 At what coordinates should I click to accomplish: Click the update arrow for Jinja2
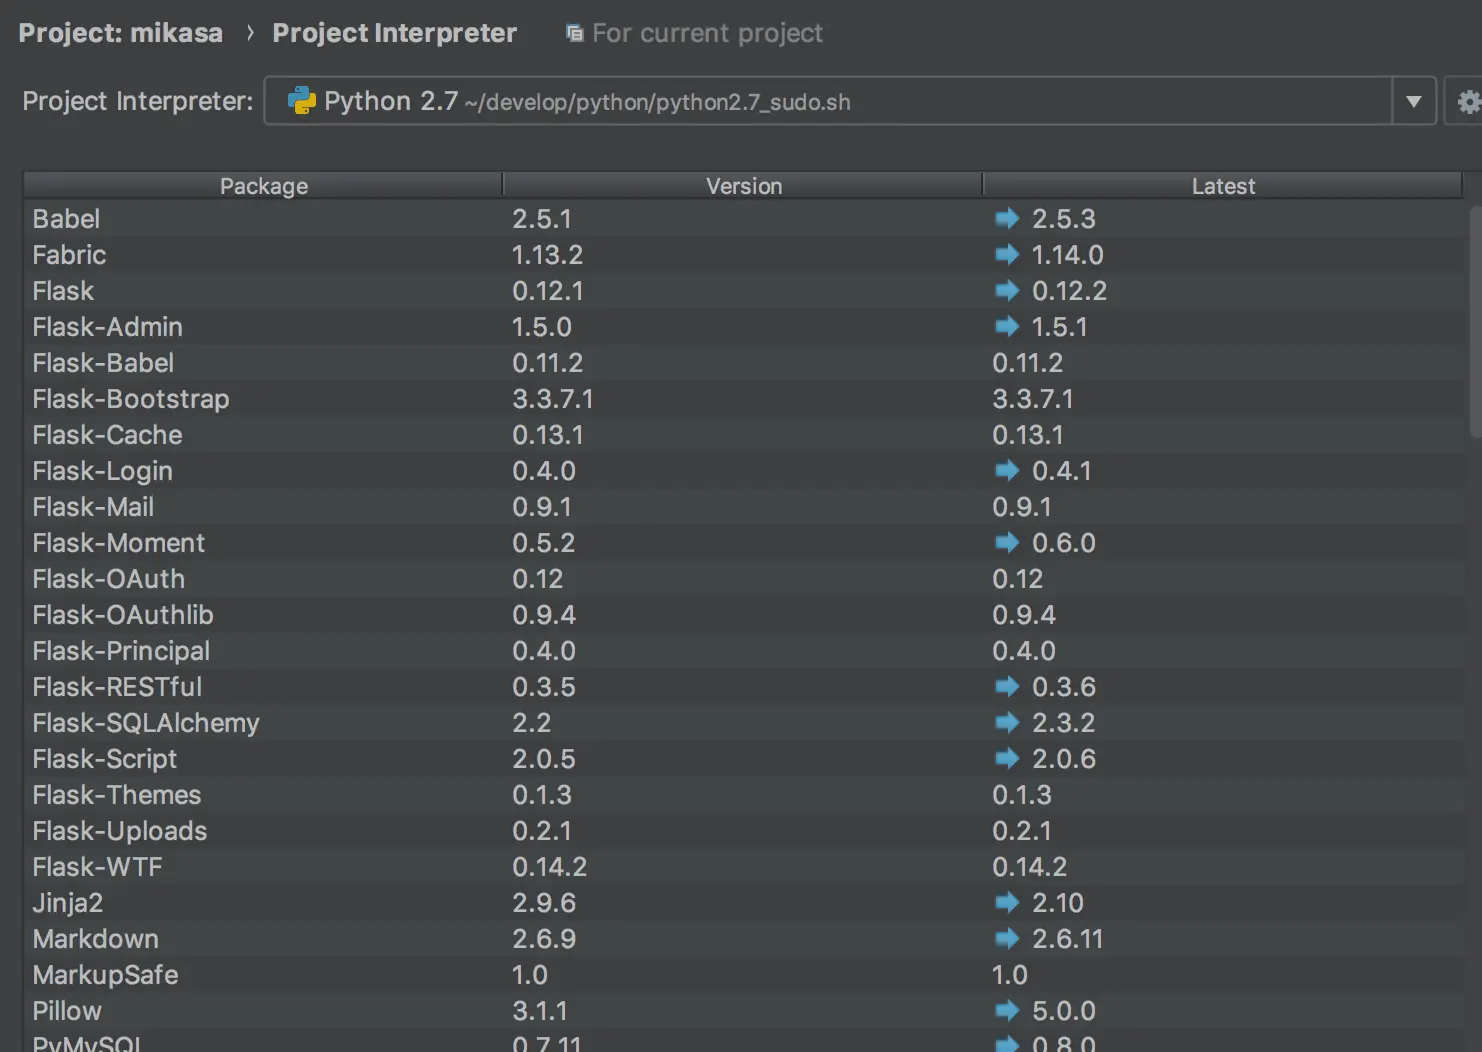pyautogui.click(x=1007, y=902)
